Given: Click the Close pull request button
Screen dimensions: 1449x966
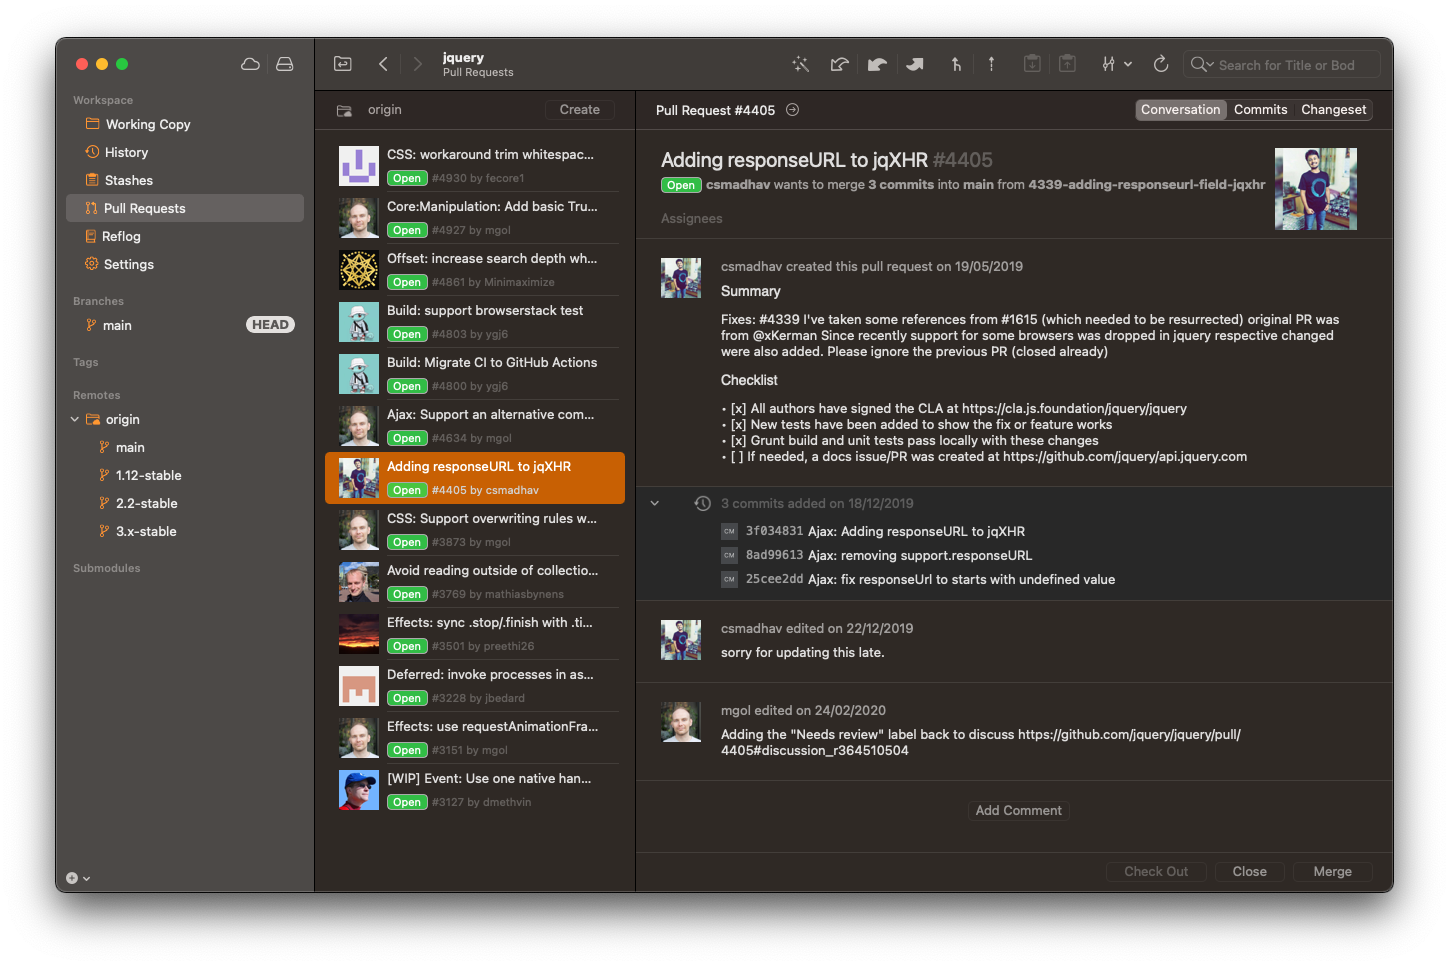Looking at the screenshot, I should [1249, 872].
